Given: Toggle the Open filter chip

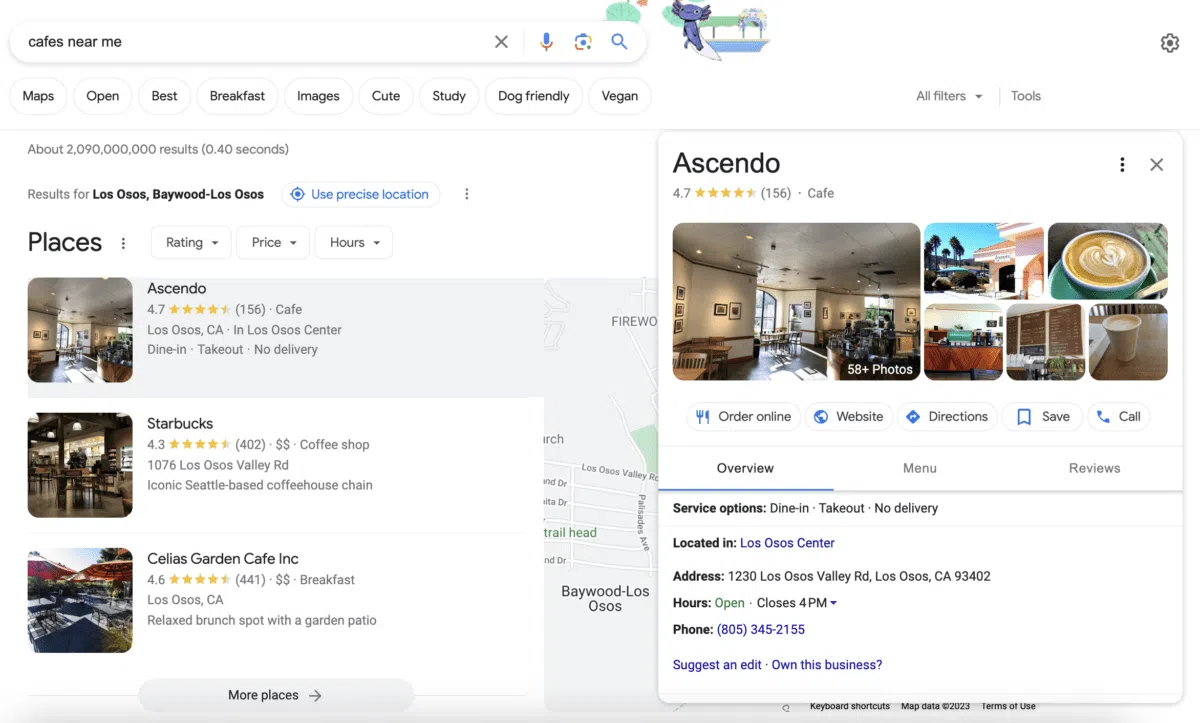Looking at the screenshot, I should point(102,95).
